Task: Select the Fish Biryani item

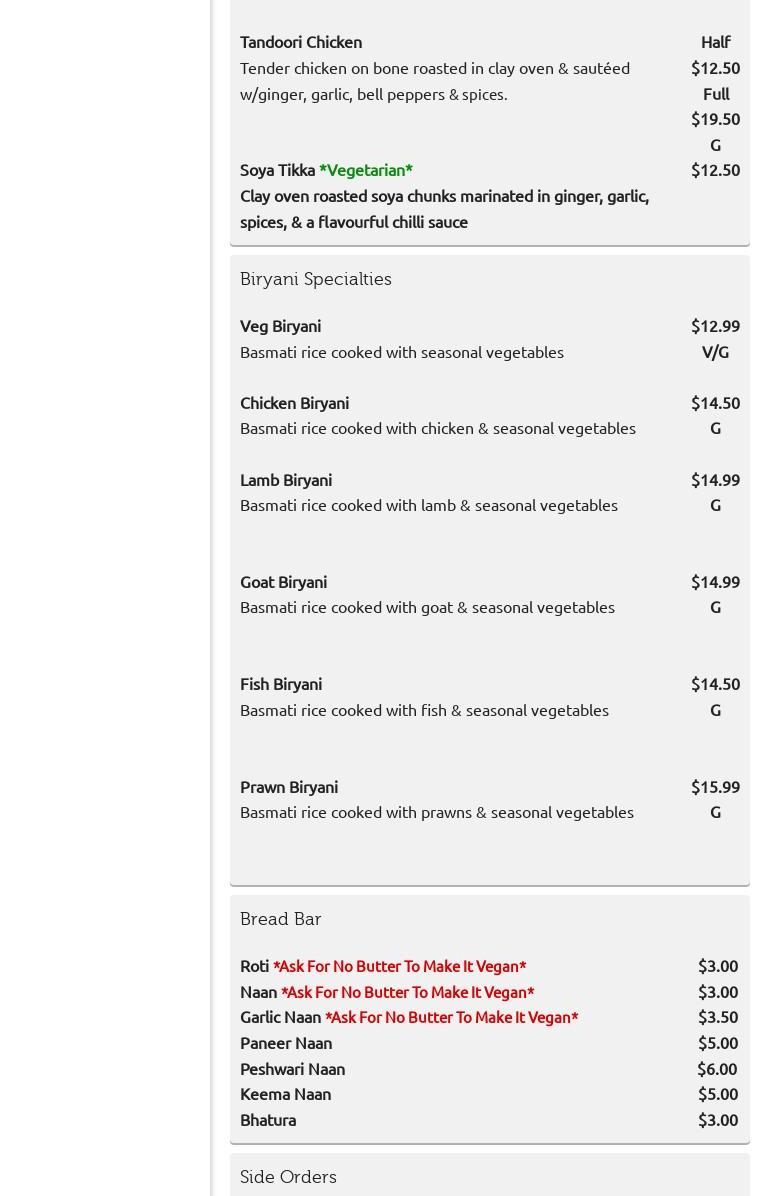Action: pyautogui.click(x=281, y=684)
